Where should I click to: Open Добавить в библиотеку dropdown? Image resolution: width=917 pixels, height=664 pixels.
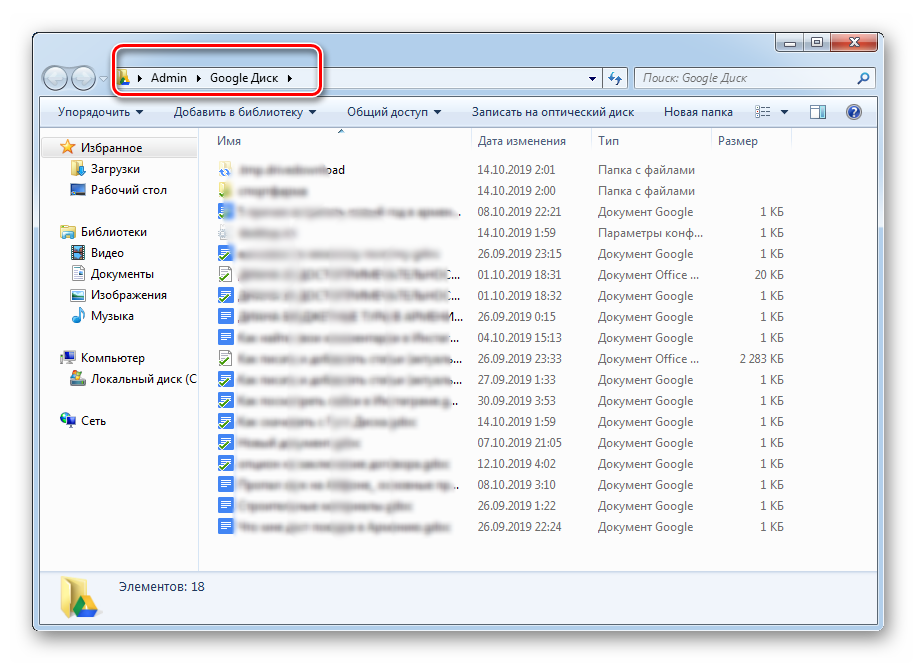point(245,112)
